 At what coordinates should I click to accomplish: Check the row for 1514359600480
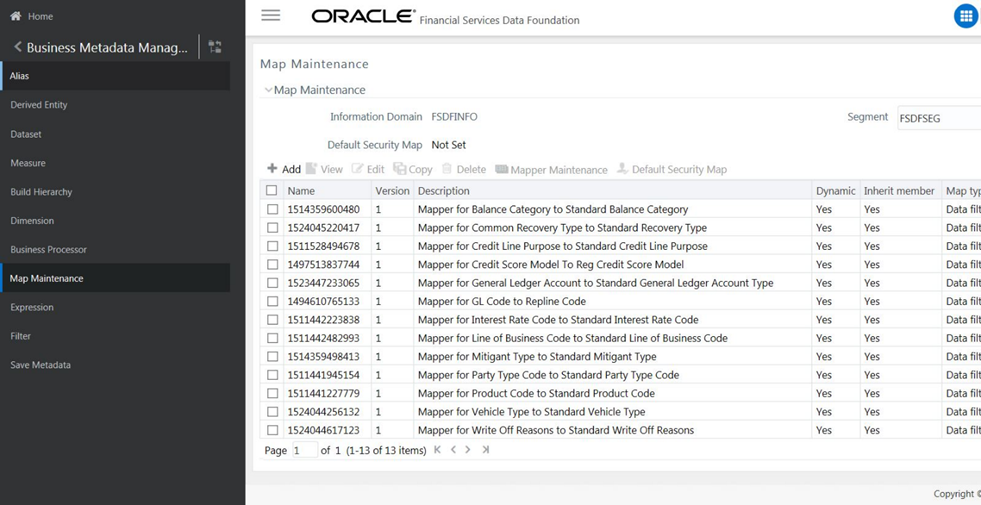(272, 209)
